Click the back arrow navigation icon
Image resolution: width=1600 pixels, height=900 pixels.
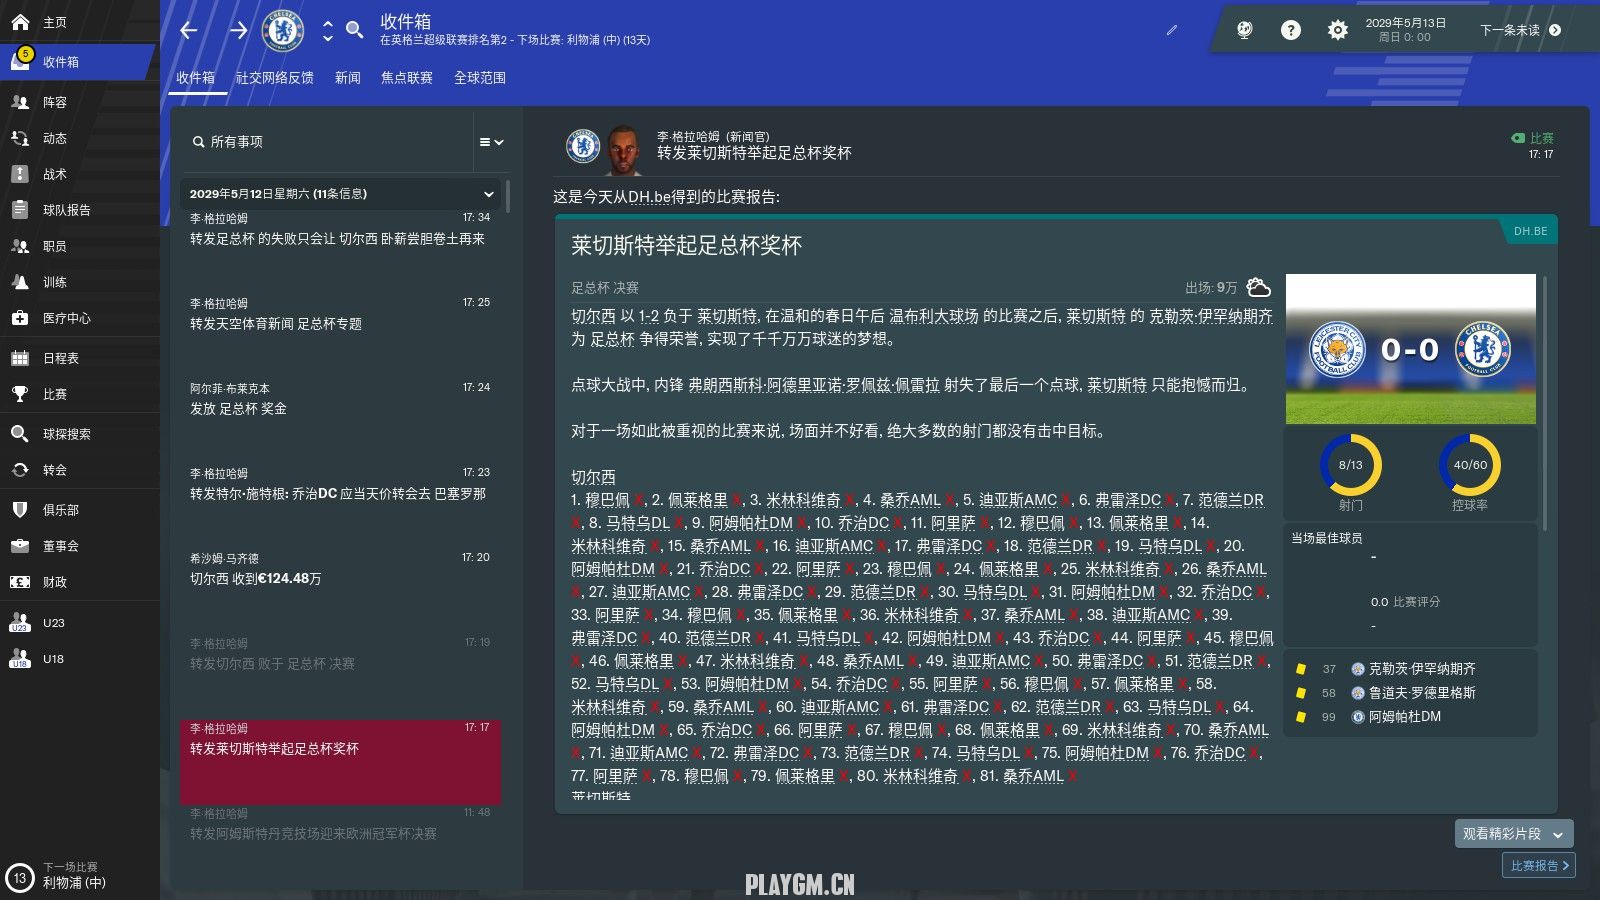click(189, 30)
